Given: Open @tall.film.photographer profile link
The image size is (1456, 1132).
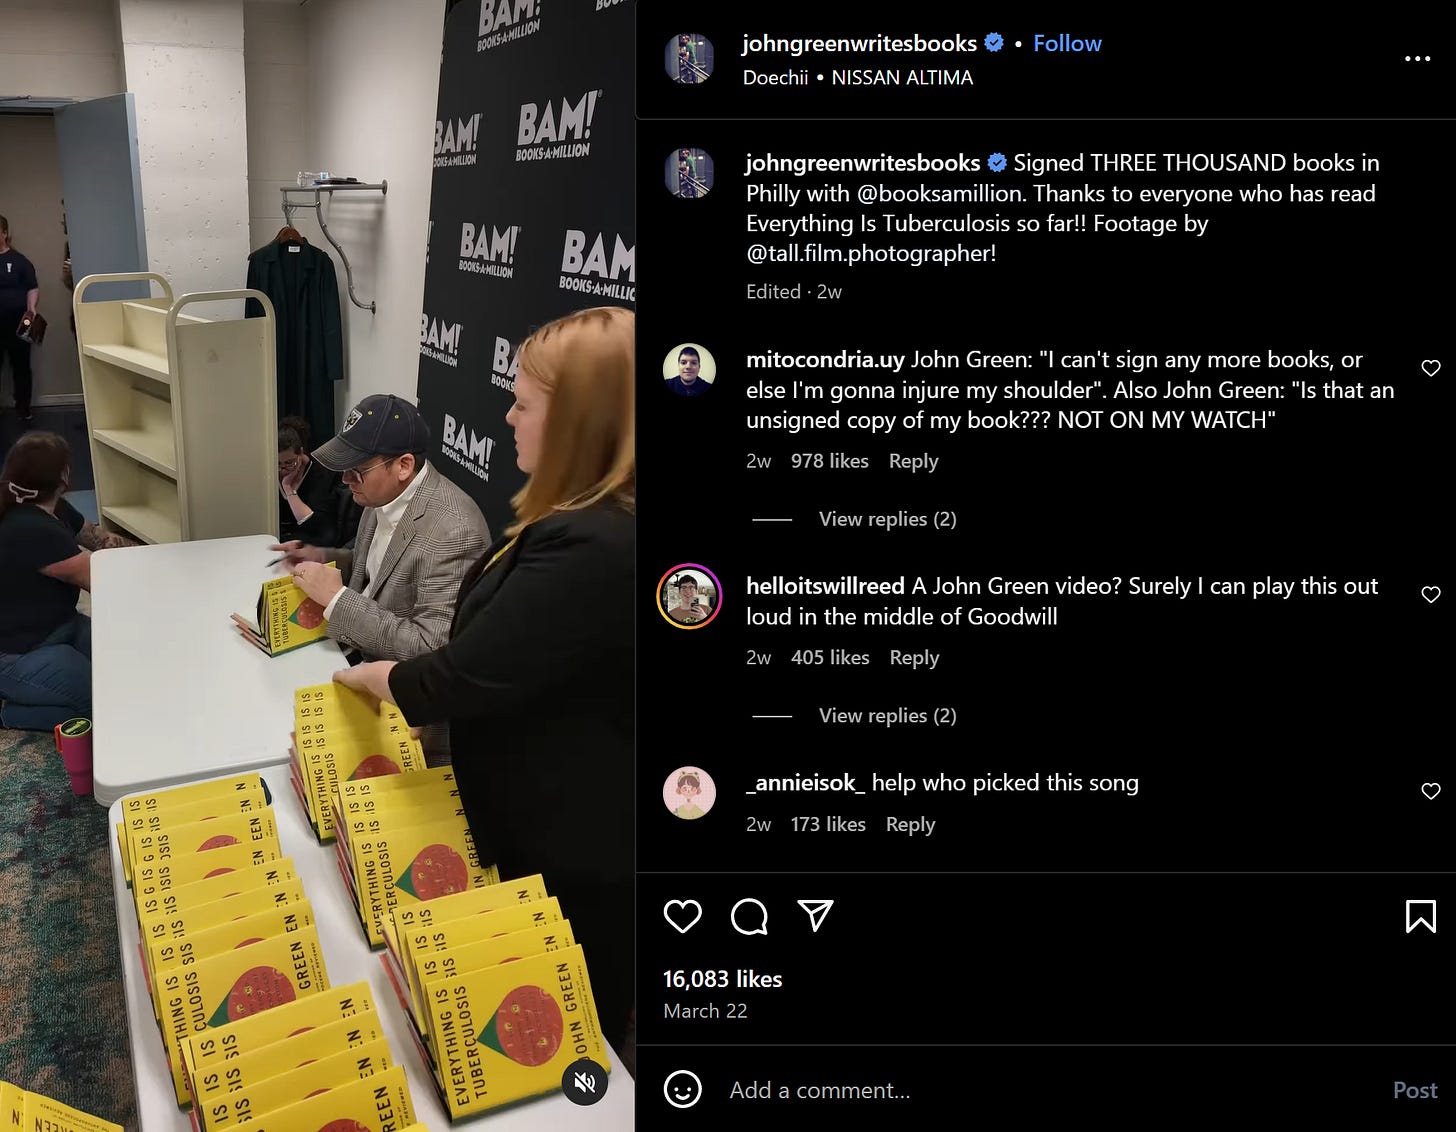Looking at the screenshot, I should (871, 253).
